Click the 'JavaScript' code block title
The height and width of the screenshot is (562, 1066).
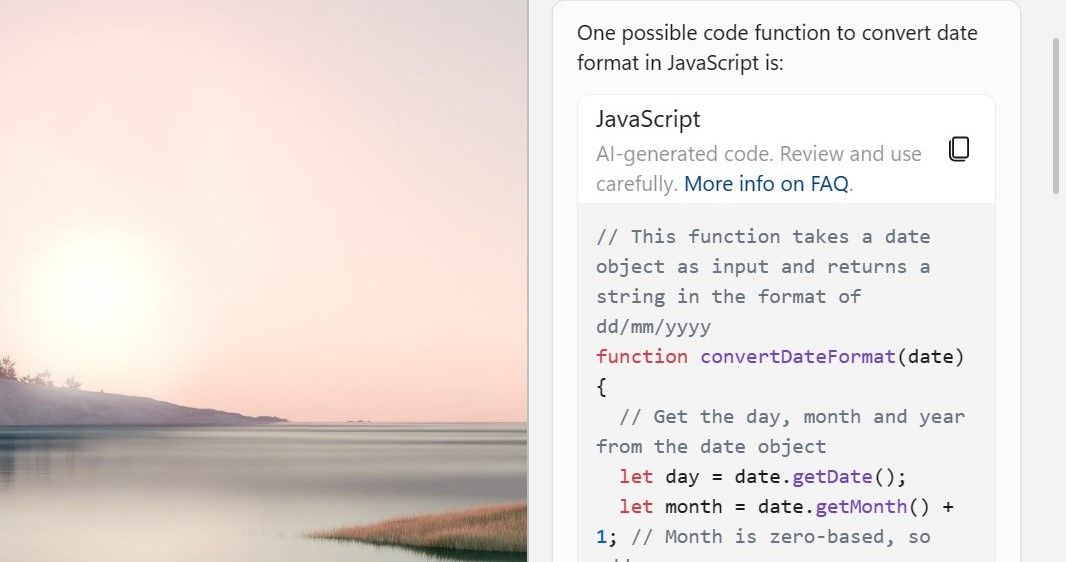click(648, 119)
